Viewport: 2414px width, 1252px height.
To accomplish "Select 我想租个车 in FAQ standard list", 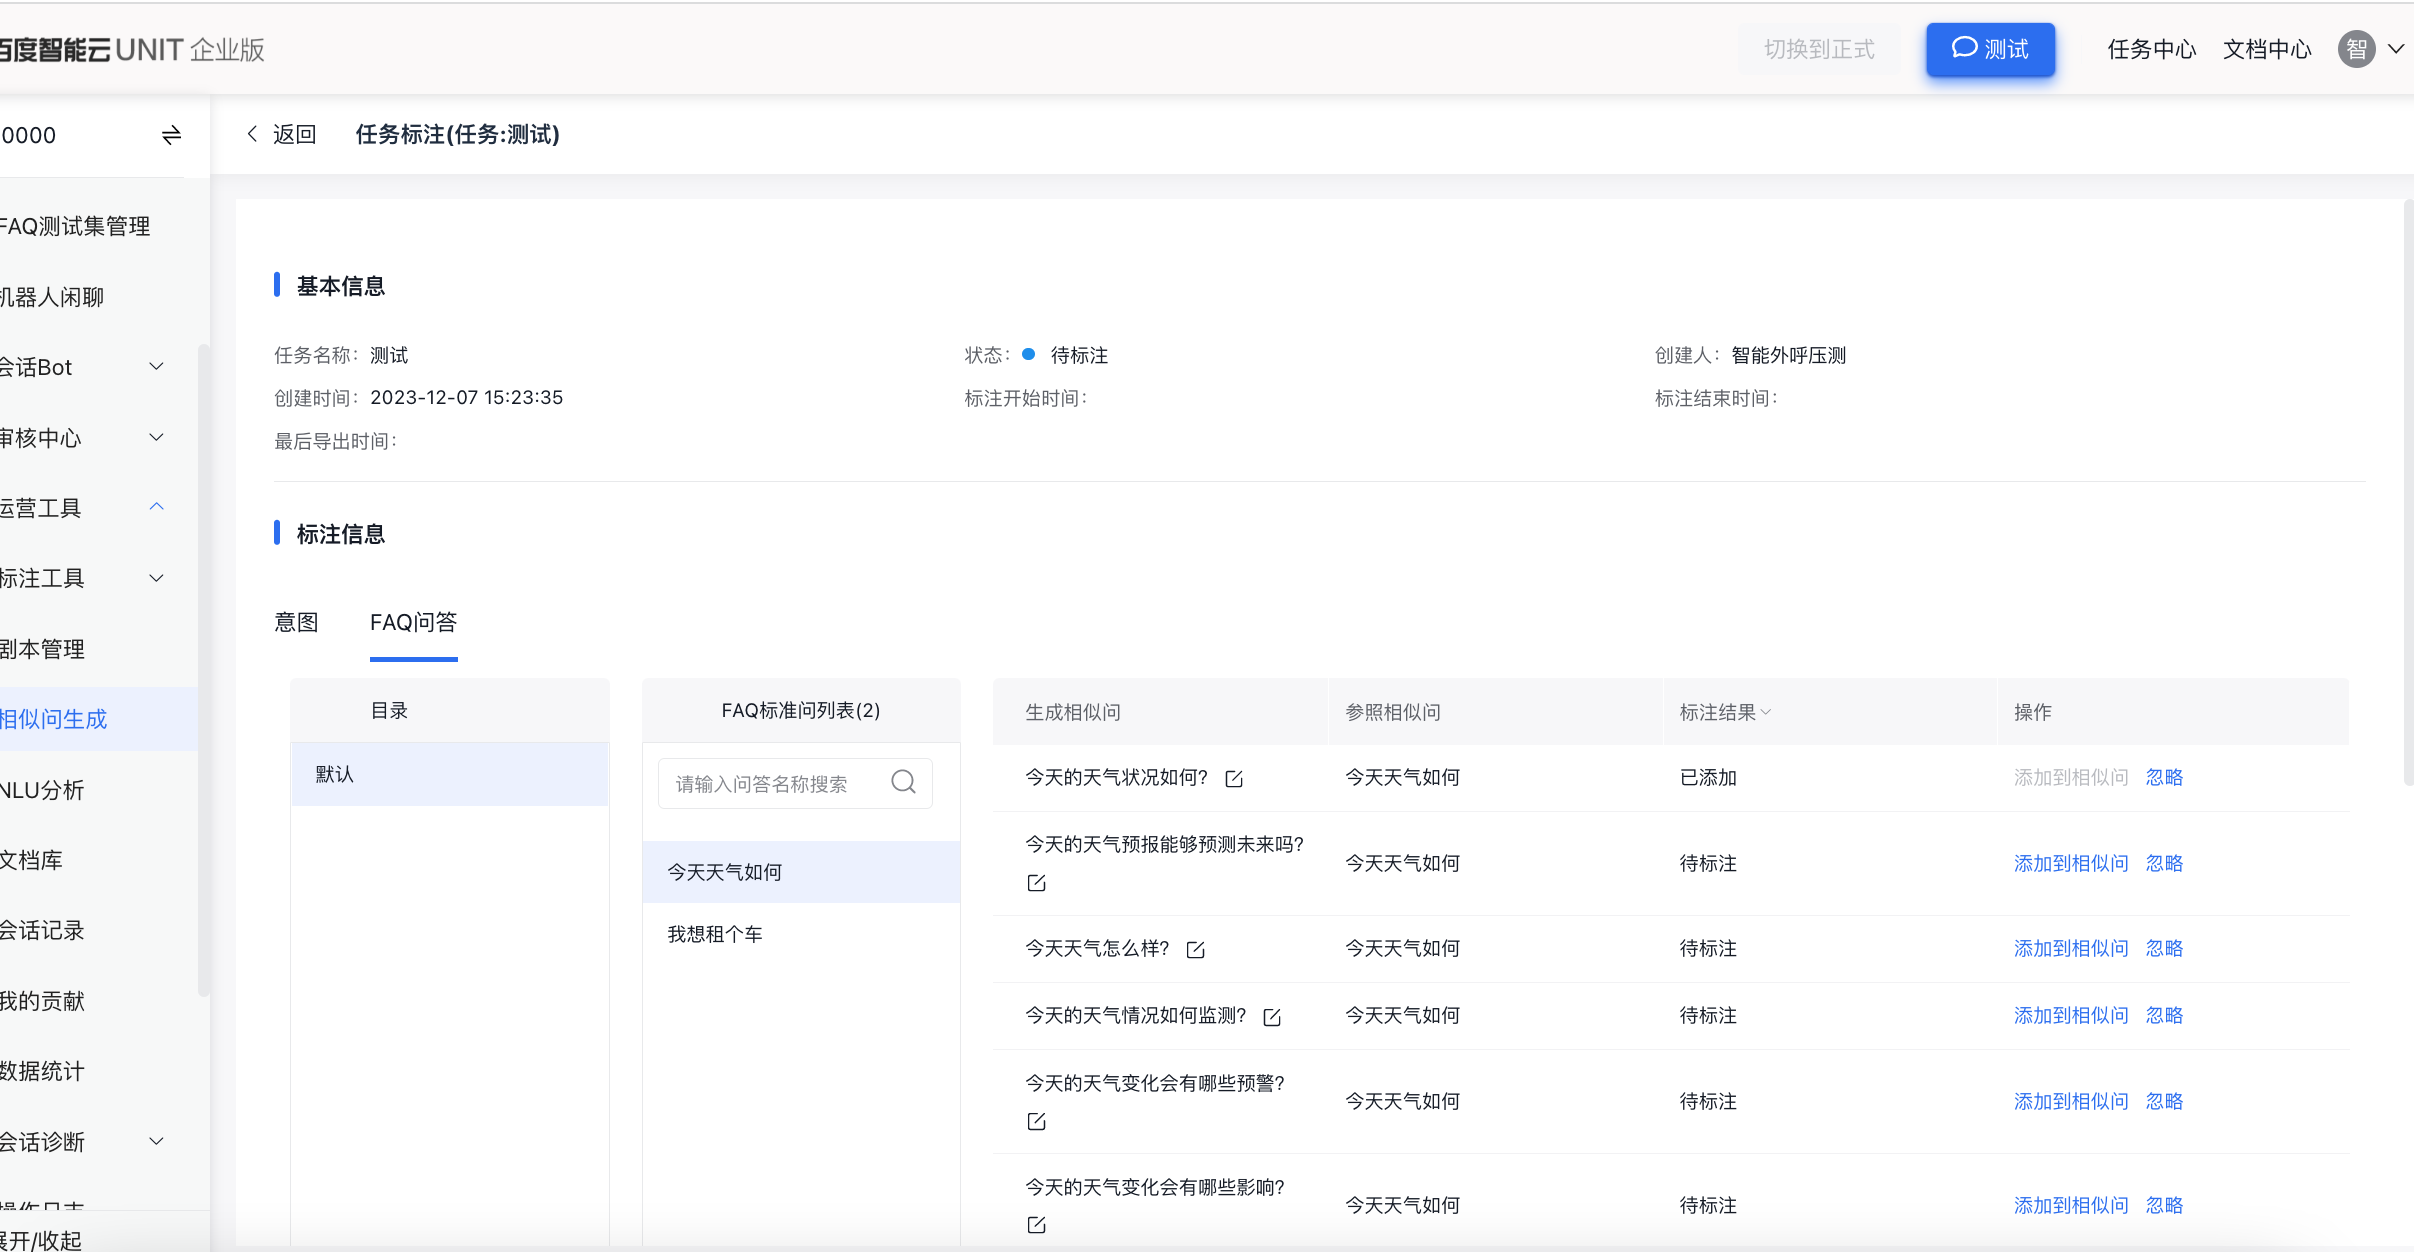I will point(801,934).
